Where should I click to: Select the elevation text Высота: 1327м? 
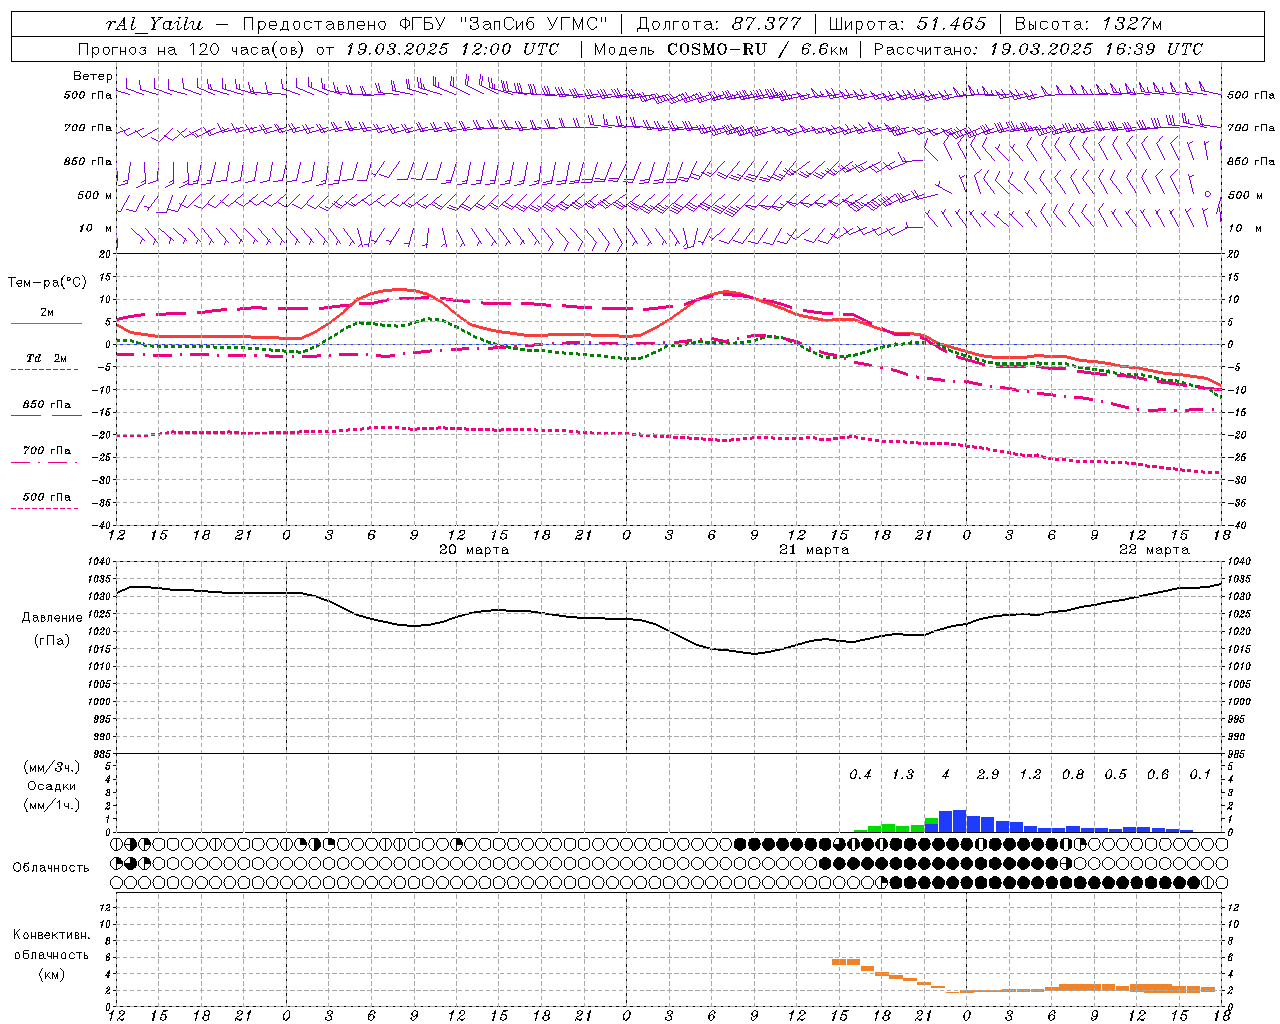click(1088, 24)
